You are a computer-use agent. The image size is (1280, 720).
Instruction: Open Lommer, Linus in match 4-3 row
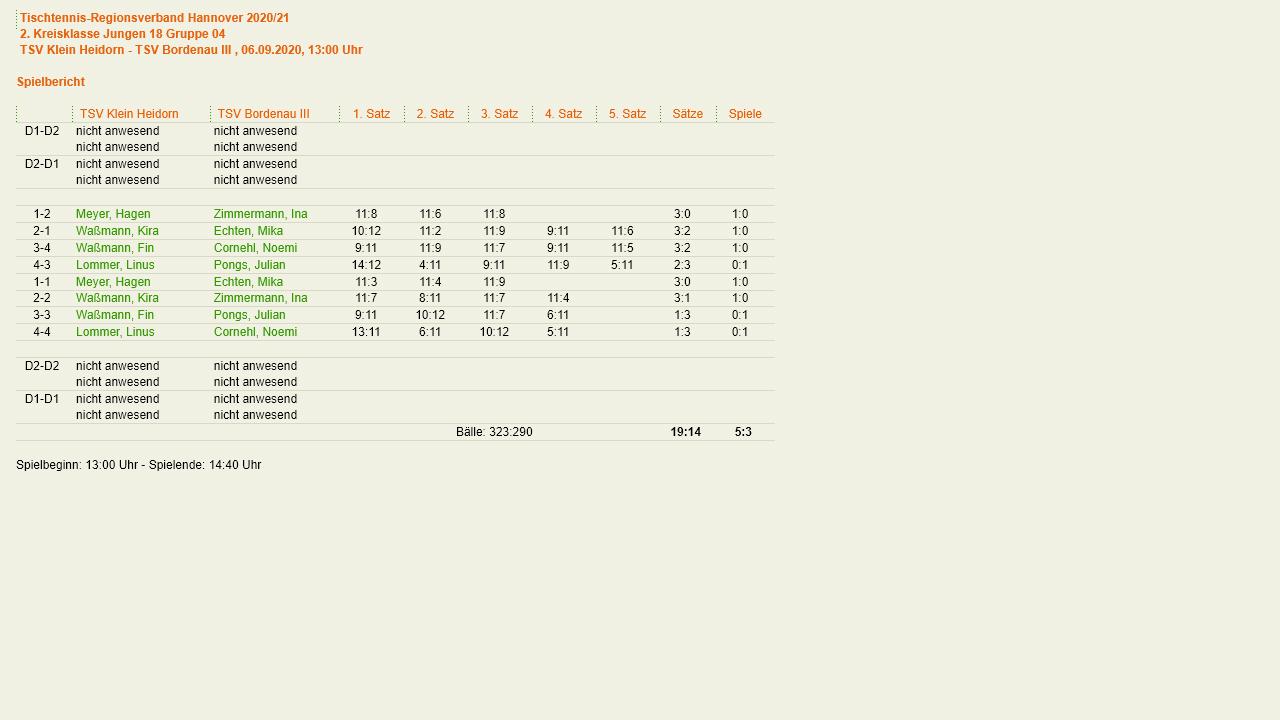pyautogui.click(x=115, y=265)
